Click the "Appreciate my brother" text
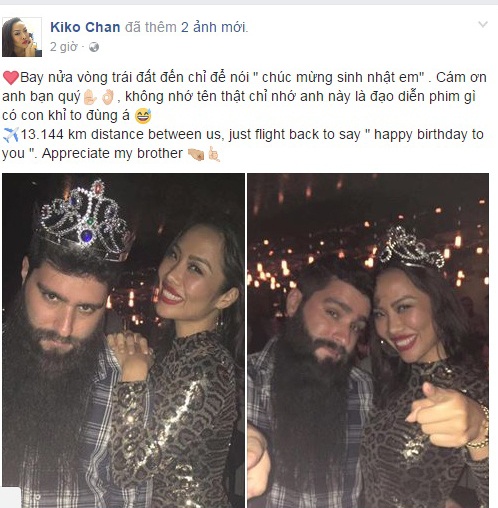 tap(112, 153)
